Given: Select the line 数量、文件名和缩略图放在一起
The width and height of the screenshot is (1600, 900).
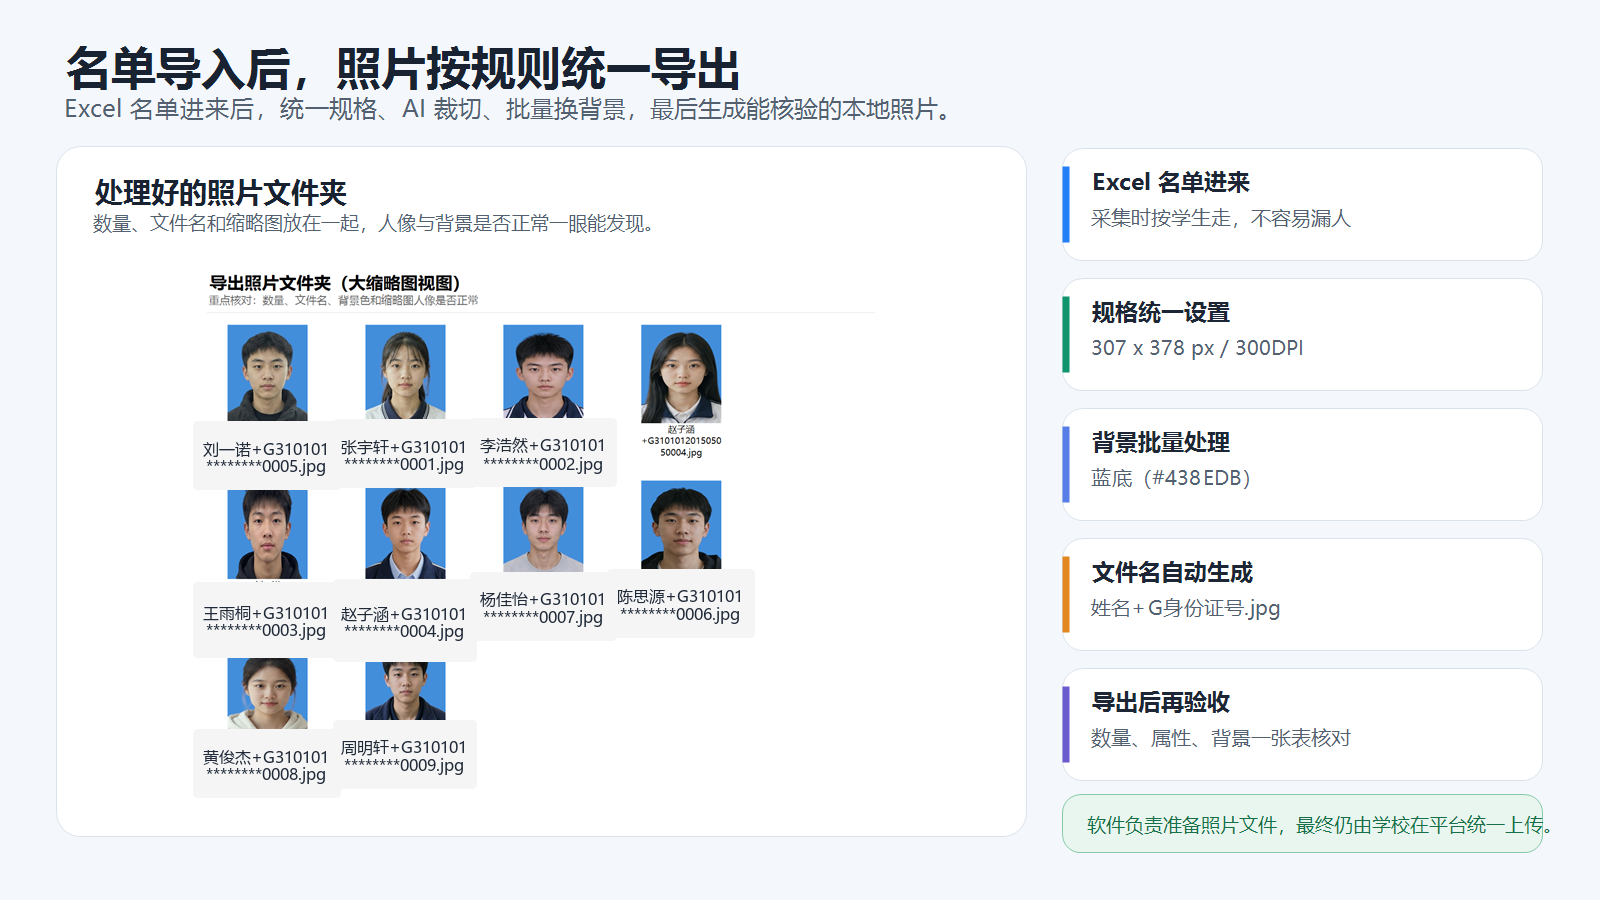Looking at the screenshot, I should (x=376, y=224).
